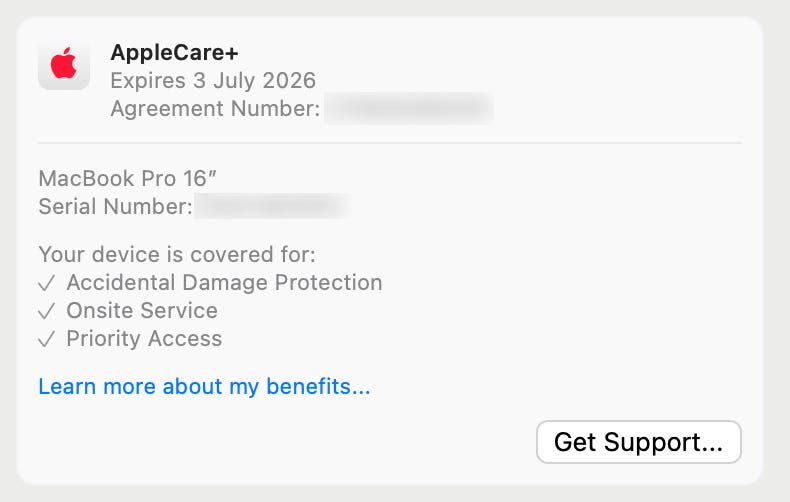
Task: Click the Serial Number label
Action: coord(115,207)
